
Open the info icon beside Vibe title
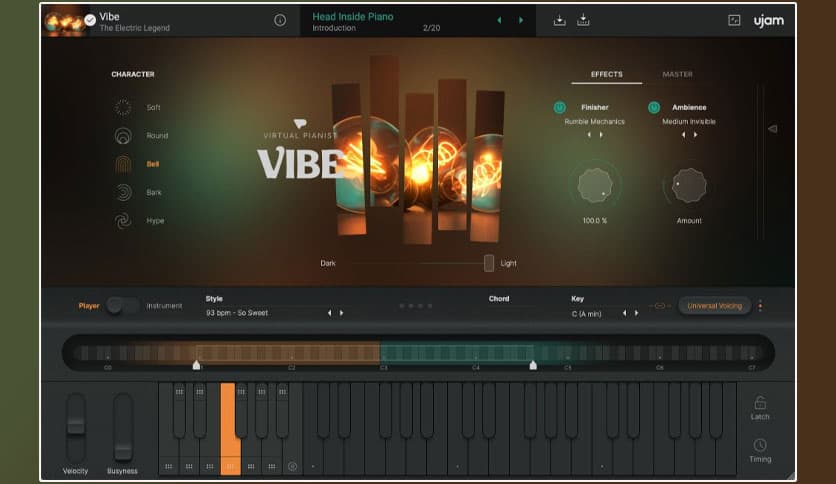coord(280,20)
